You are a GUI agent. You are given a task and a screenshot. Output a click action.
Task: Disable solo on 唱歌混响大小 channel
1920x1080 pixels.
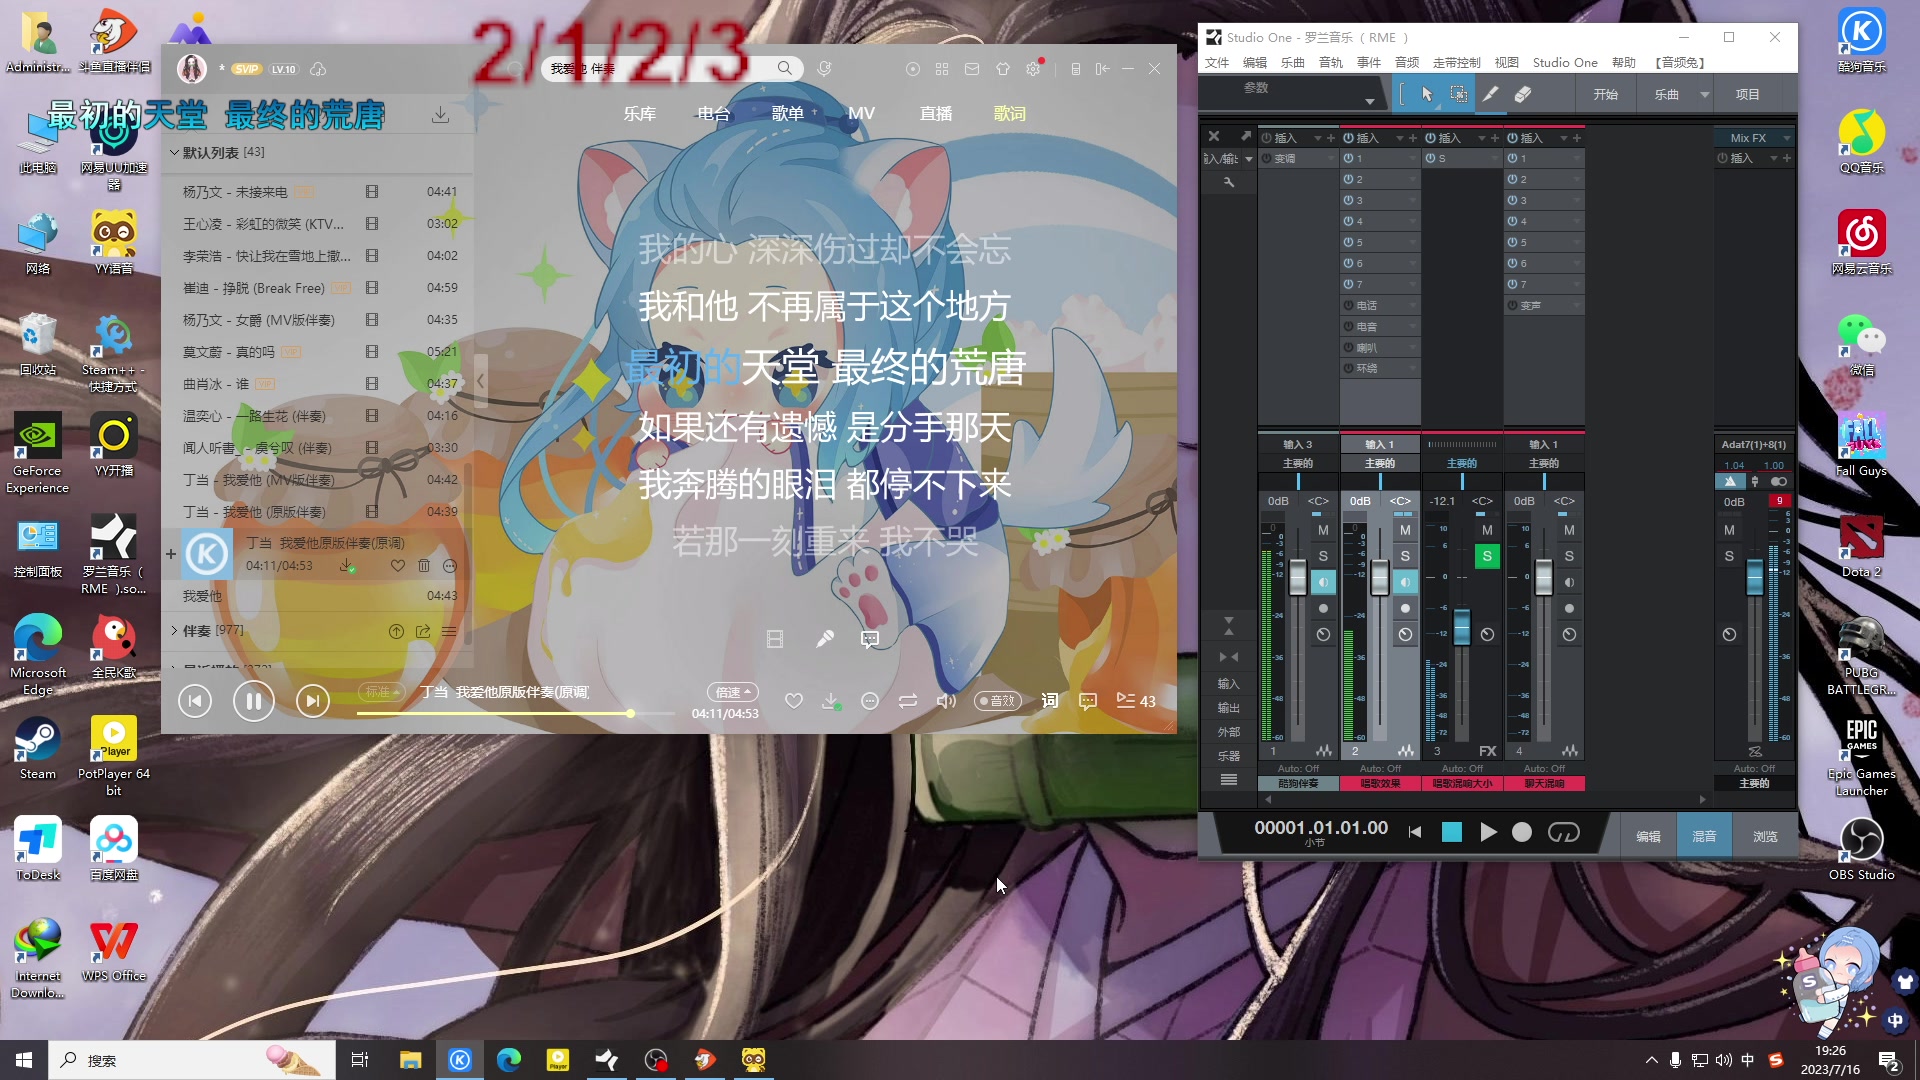1487,556
